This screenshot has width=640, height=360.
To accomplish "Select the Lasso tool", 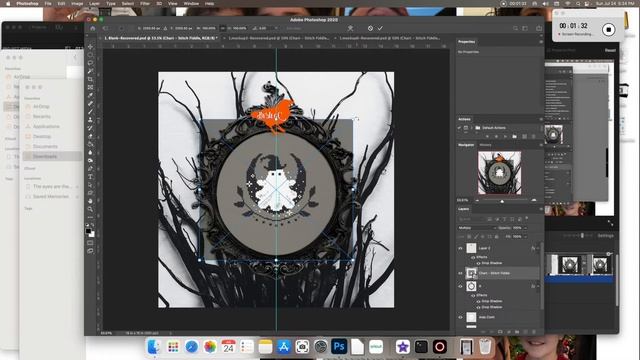I will (x=90, y=63).
